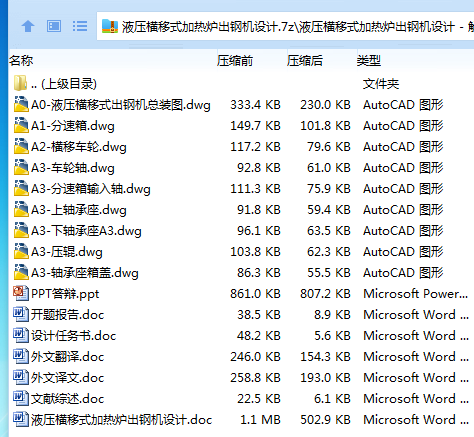Select file A3-压辊.dwg
474x437 pixels.
coord(67,252)
